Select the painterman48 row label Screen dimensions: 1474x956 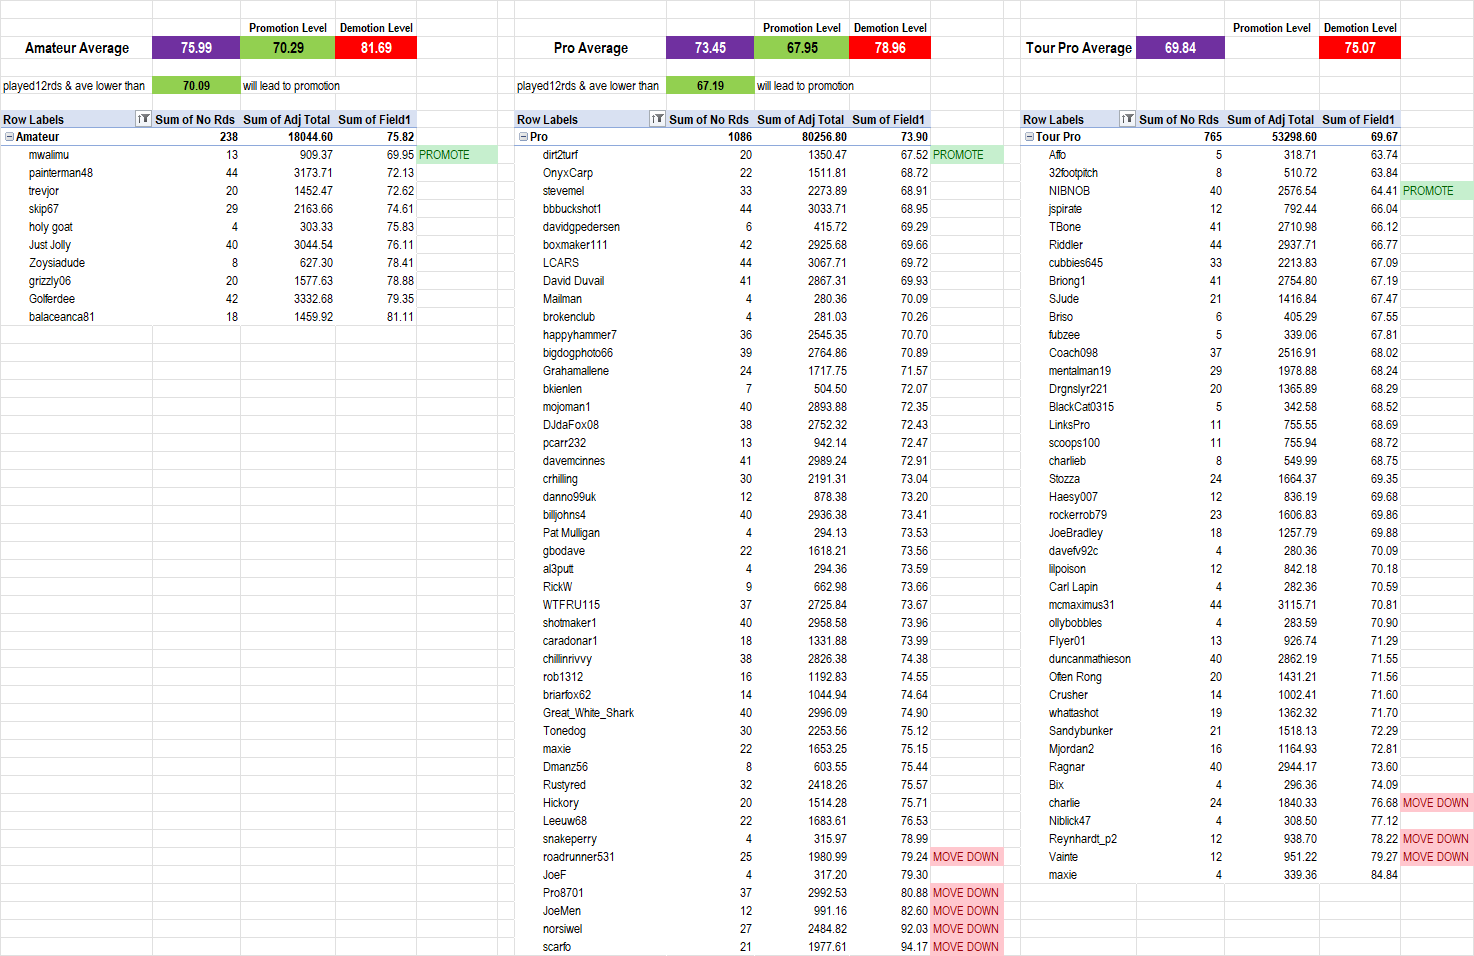61,173
